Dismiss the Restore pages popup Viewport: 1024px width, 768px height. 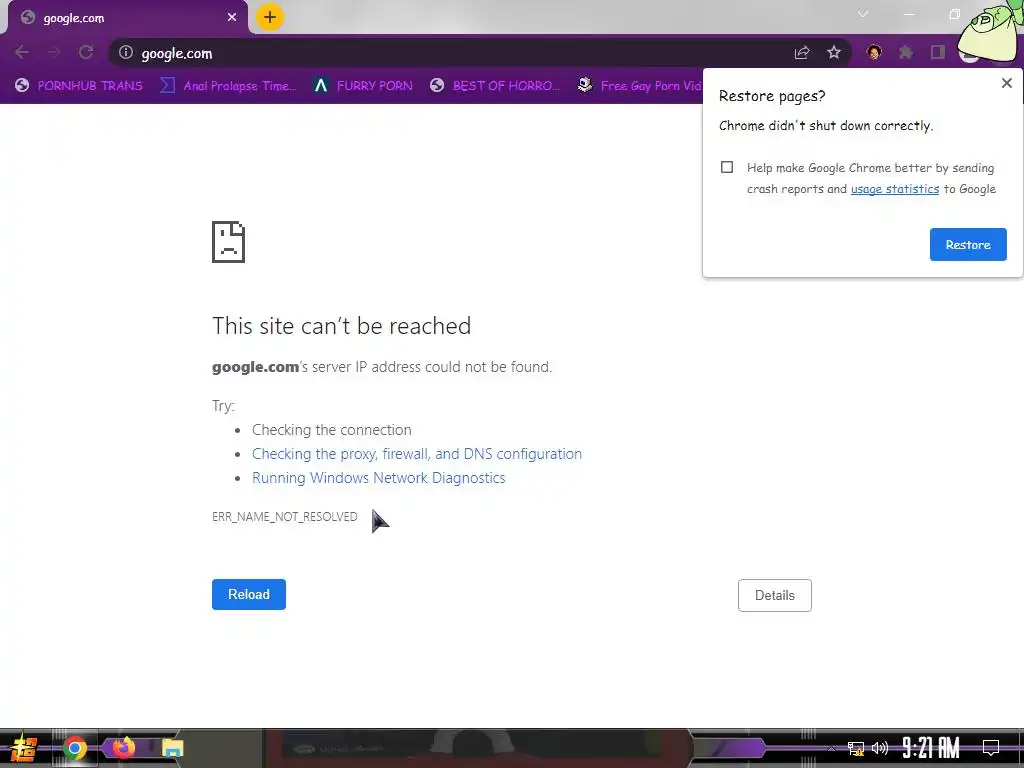click(1006, 83)
